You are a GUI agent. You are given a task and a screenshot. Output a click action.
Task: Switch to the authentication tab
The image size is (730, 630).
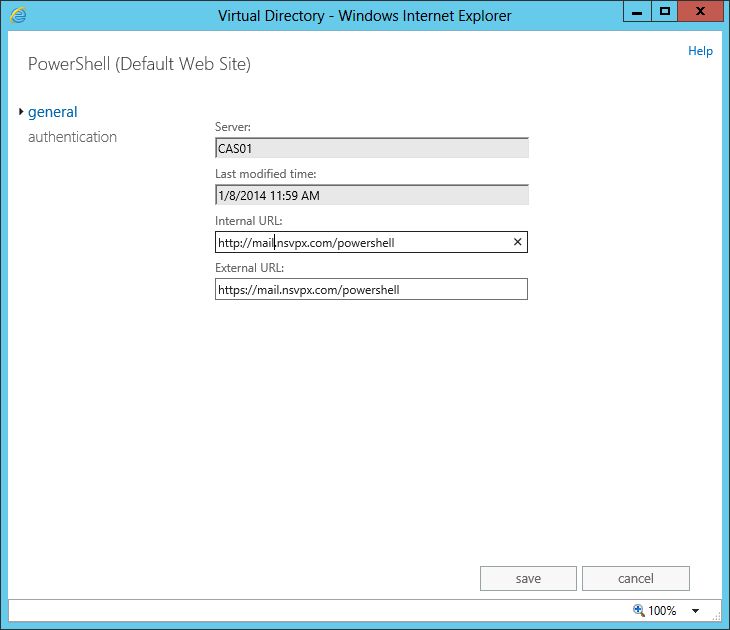click(72, 137)
